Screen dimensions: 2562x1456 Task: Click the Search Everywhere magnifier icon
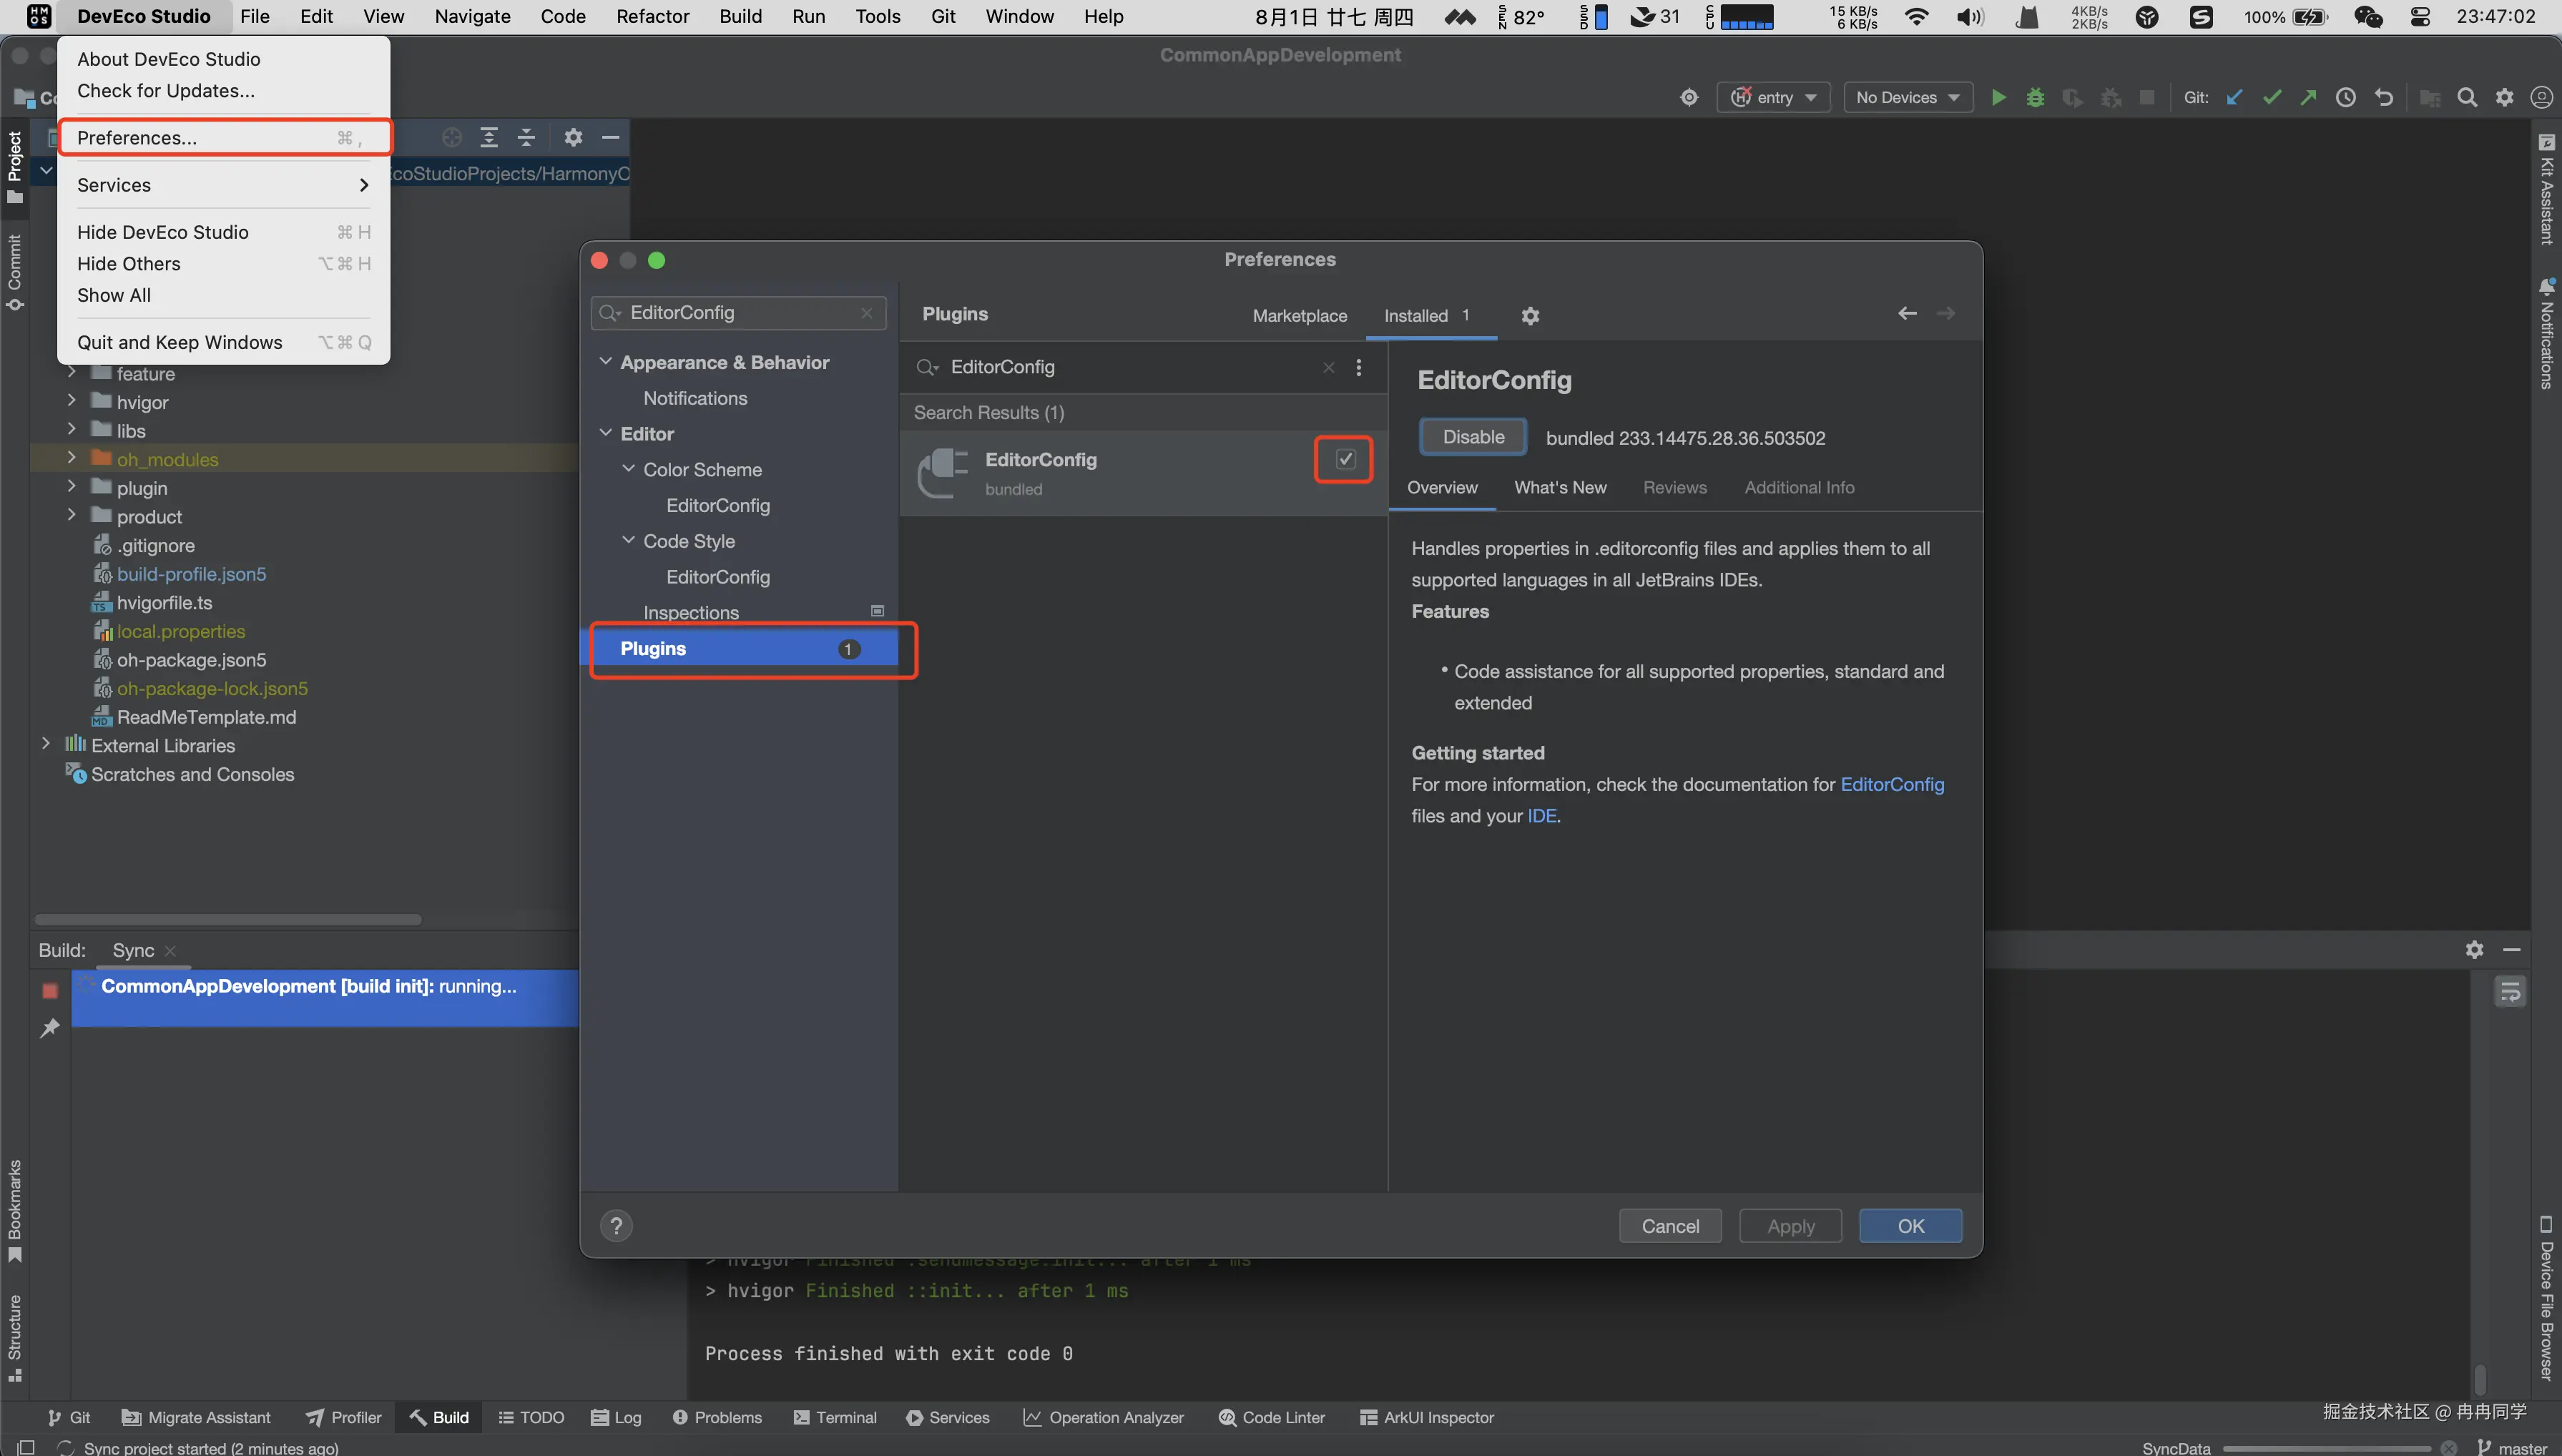point(2467,97)
